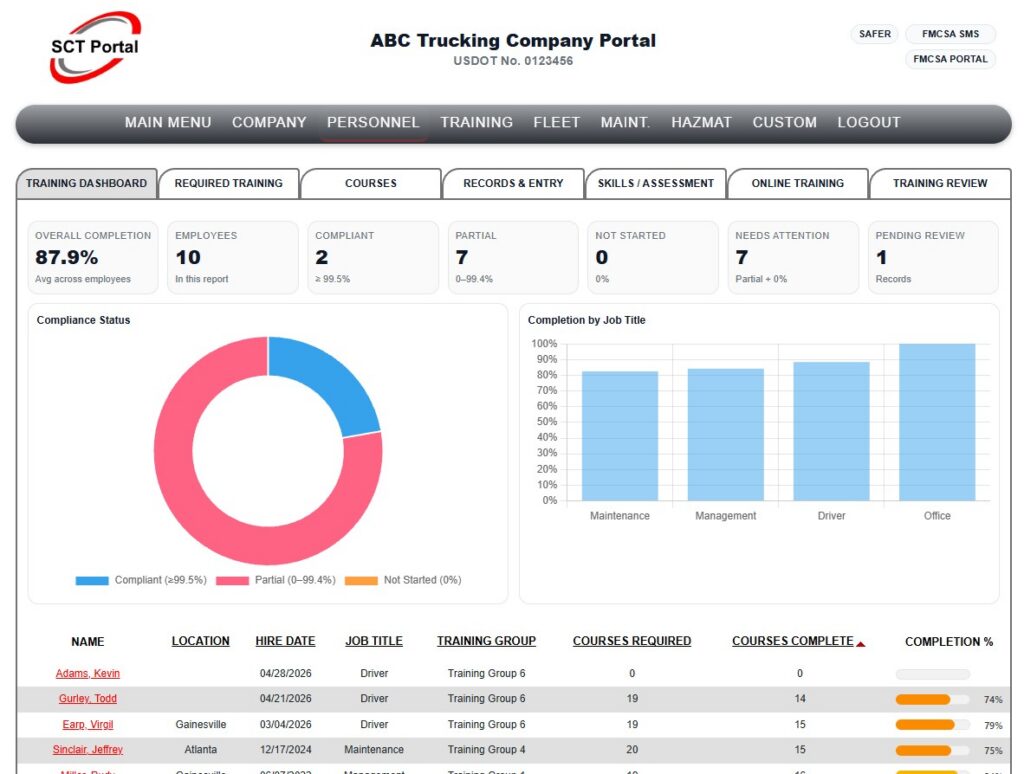Click the Employees 10 summary card

(233, 257)
